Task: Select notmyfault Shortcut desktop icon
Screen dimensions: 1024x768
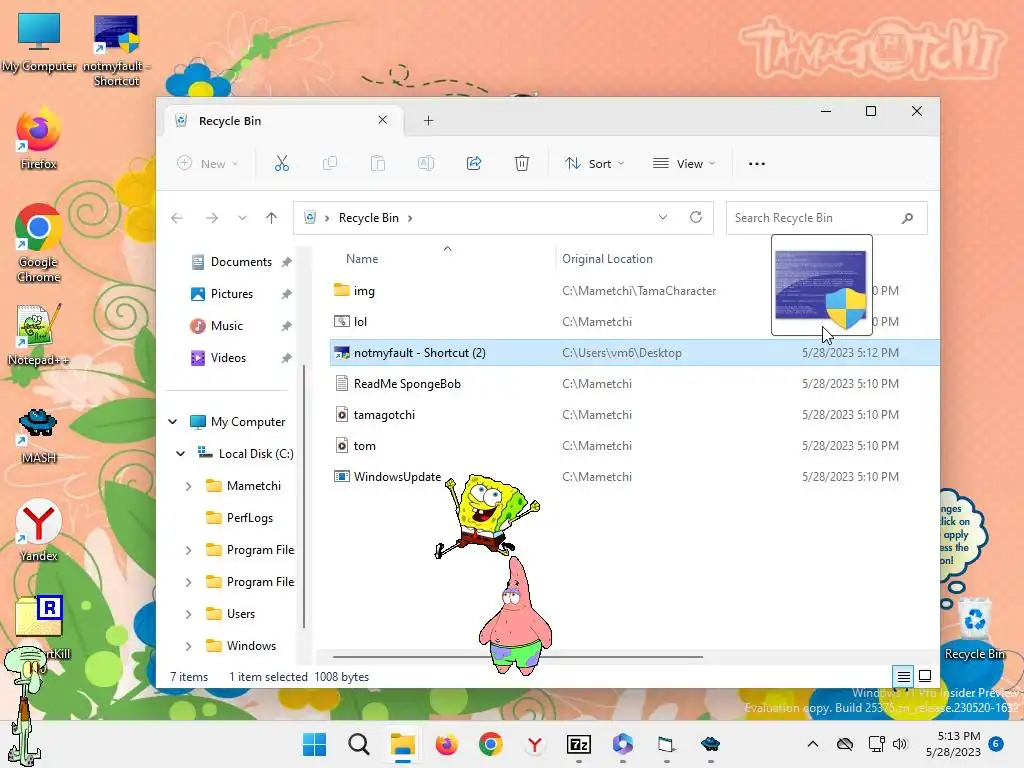Action: pyautogui.click(x=116, y=50)
